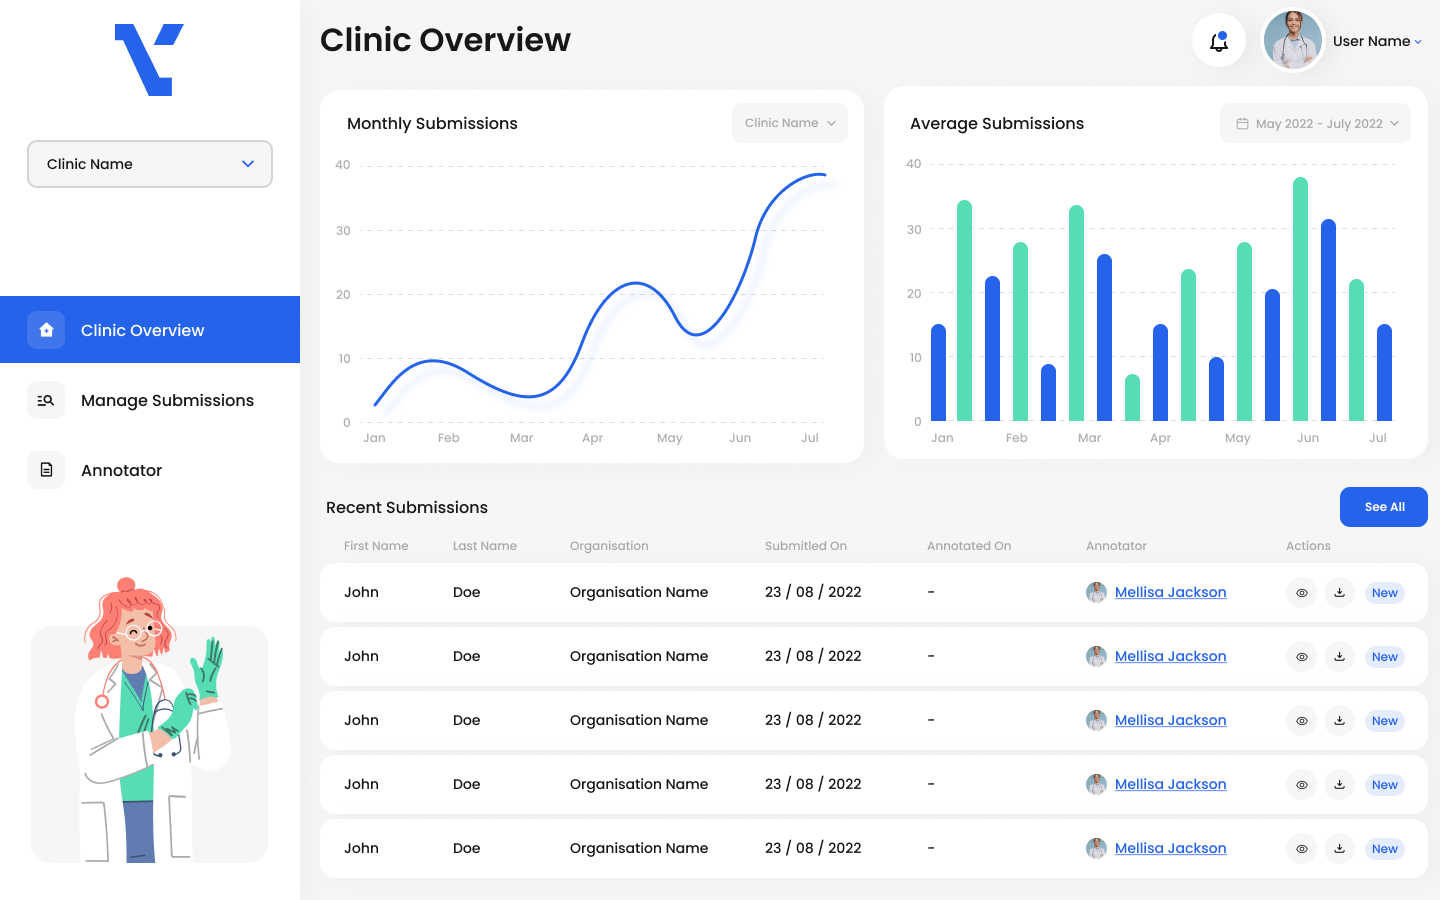Click the eye icon in the first row

point(1301,593)
